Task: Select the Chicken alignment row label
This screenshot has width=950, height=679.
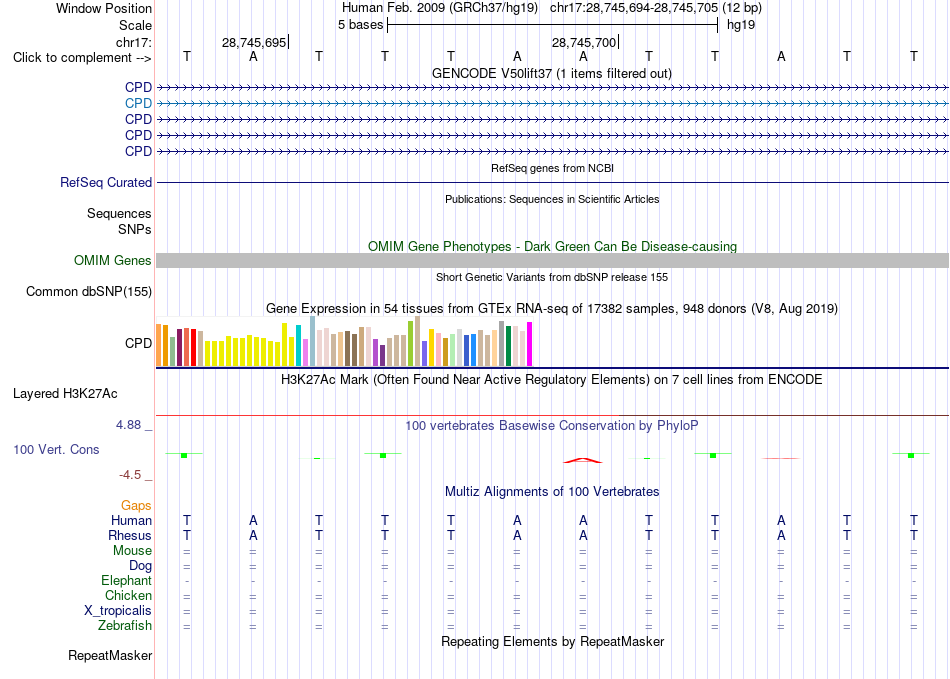Action: pos(128,595)
